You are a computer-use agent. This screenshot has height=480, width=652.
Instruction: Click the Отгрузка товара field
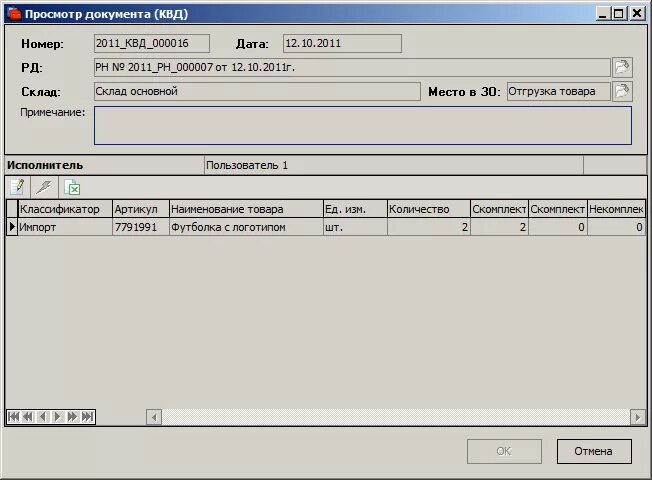[x=558, y=92]
